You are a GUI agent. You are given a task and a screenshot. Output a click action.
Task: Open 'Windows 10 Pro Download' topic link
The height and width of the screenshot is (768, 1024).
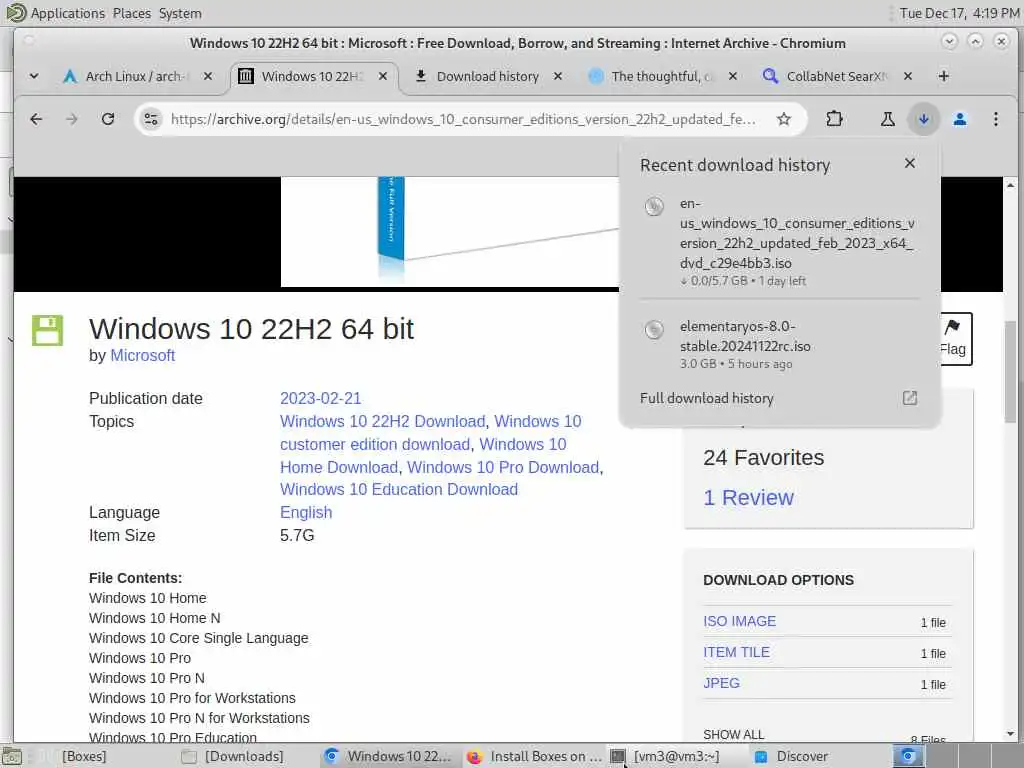pos(503,467)
